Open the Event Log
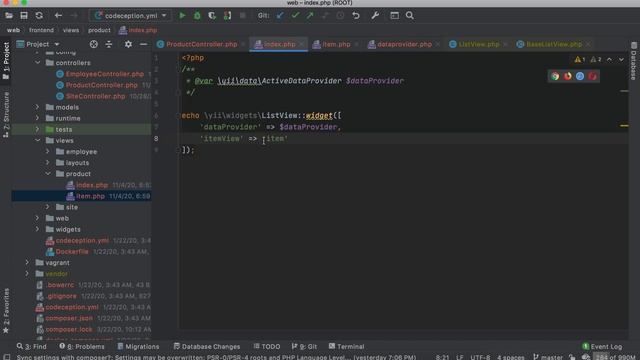 point(602,347)
